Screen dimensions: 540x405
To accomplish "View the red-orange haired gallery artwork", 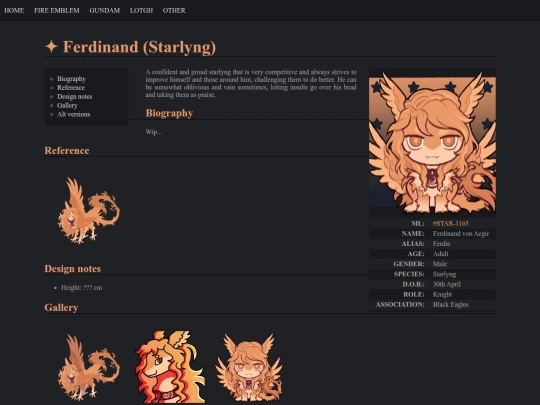I will point(170,366).
